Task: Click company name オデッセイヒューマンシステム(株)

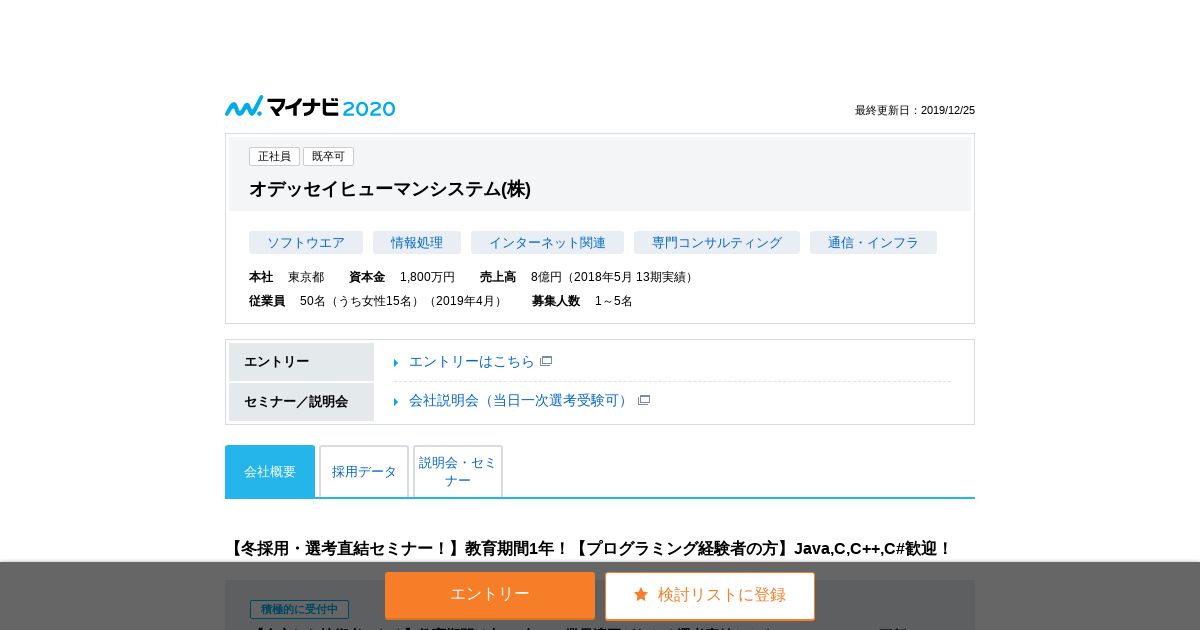Action: point(390,189)
